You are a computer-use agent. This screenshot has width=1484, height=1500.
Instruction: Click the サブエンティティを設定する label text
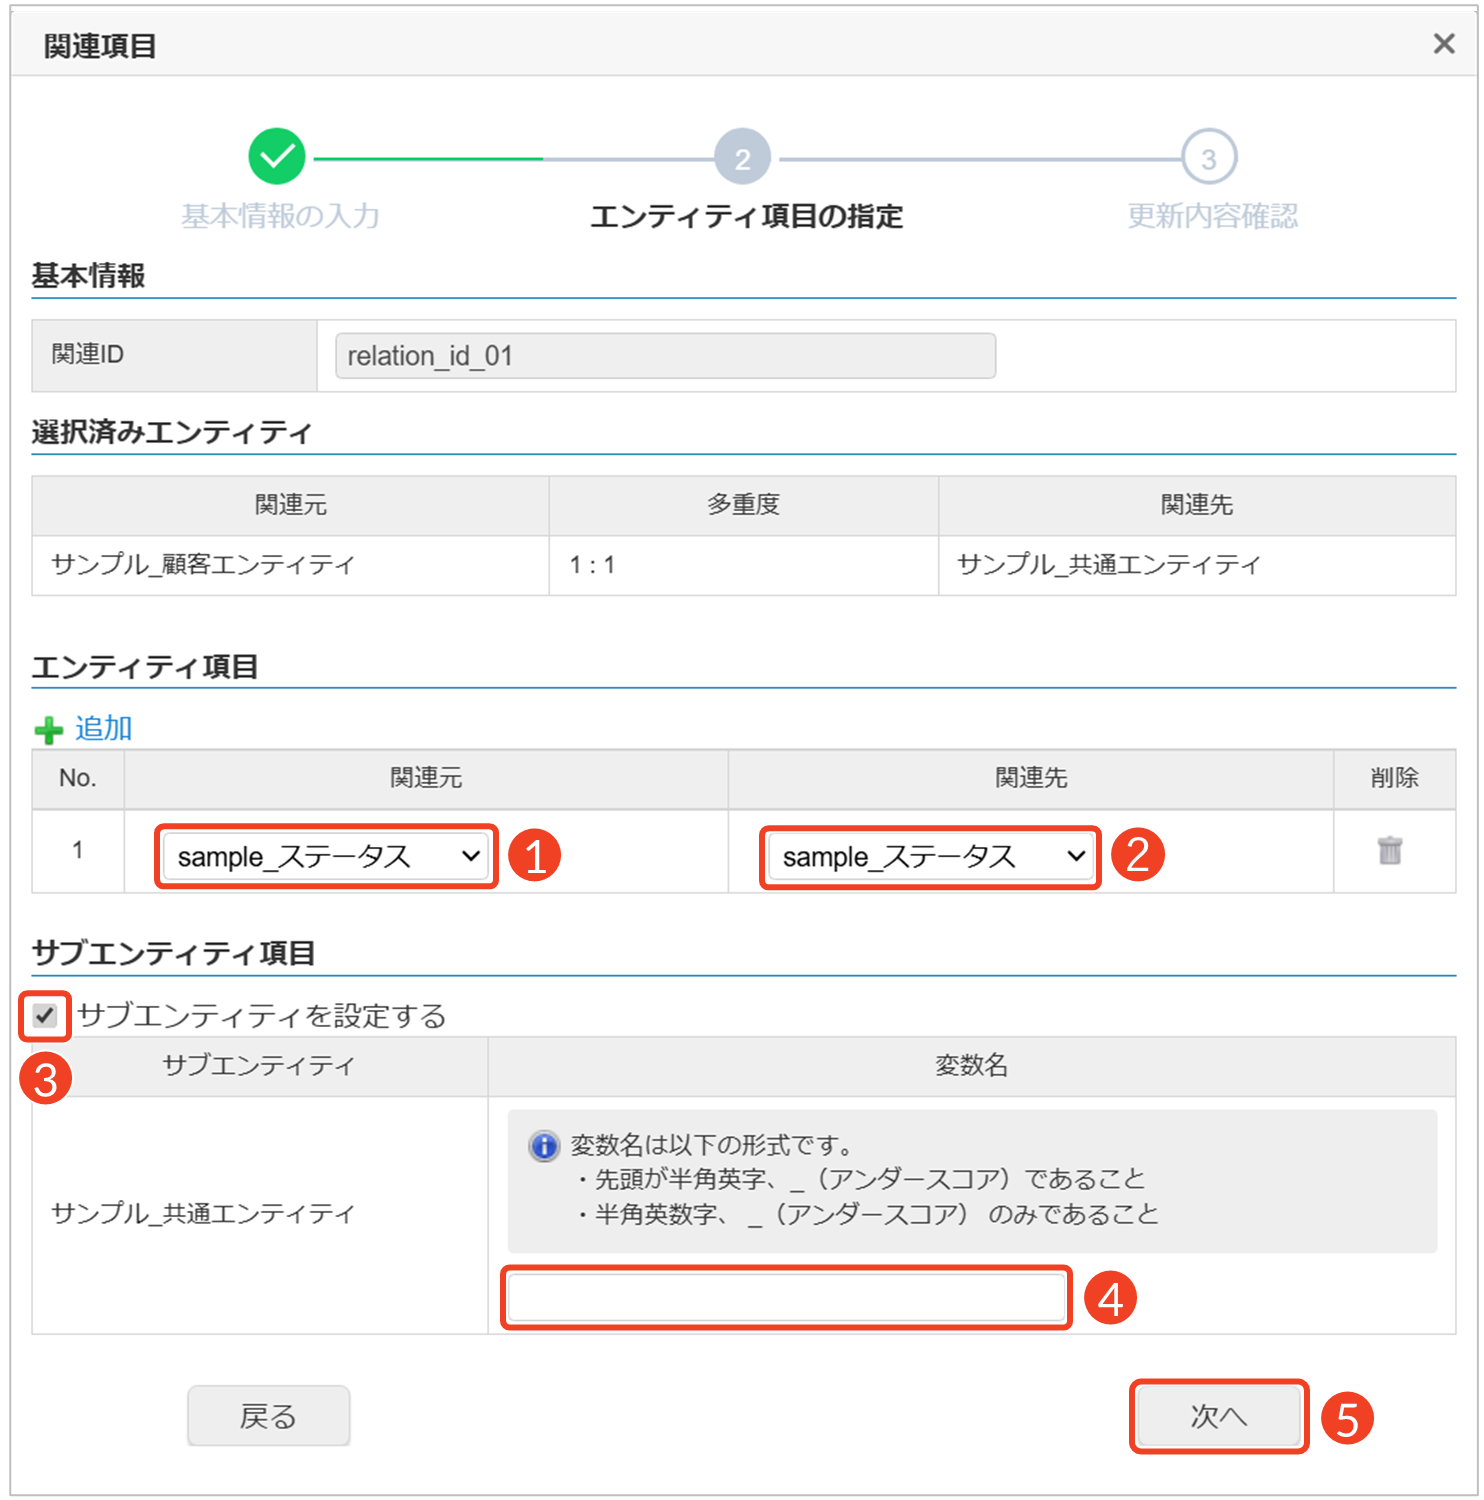262,1016
